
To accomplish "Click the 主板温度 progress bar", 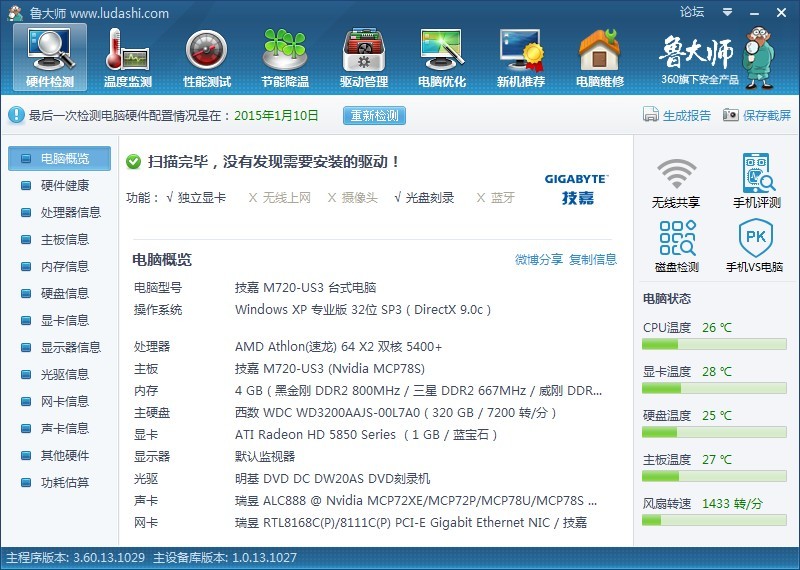I will point(714,476).
